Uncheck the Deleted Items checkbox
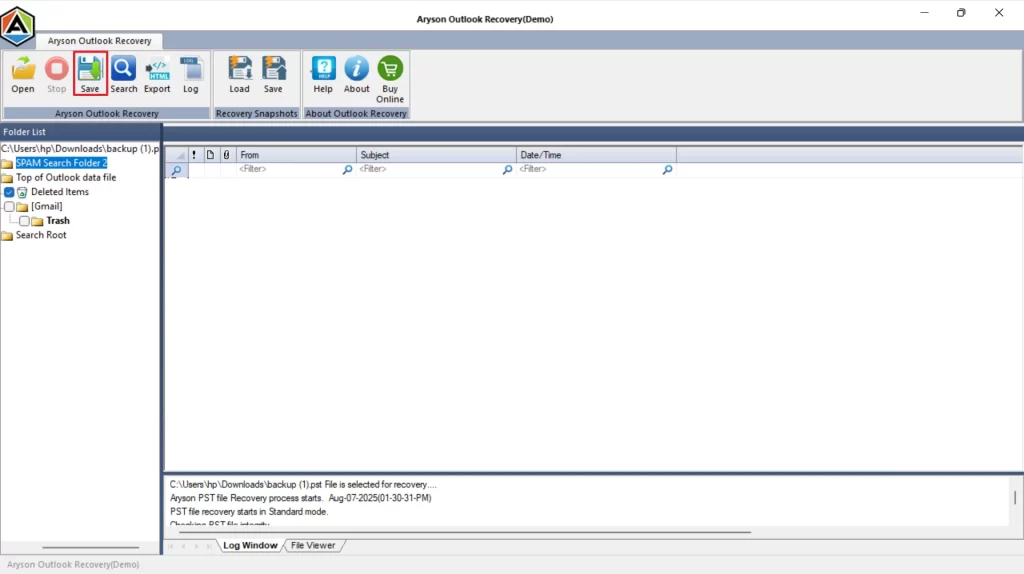Image resolution: width=1024 pixels, height=574 pixels. (9, 192)
